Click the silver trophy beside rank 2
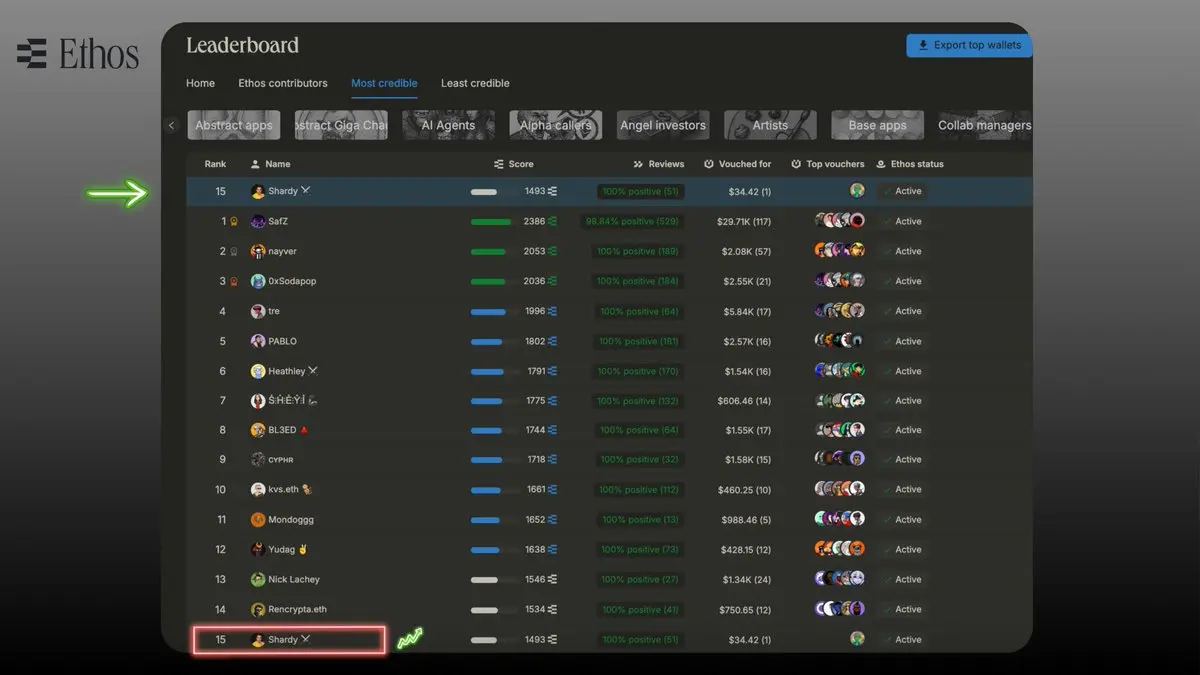The width and height of the screenshot is (1200, 675). pyautogui.click(x=234, y=252)
